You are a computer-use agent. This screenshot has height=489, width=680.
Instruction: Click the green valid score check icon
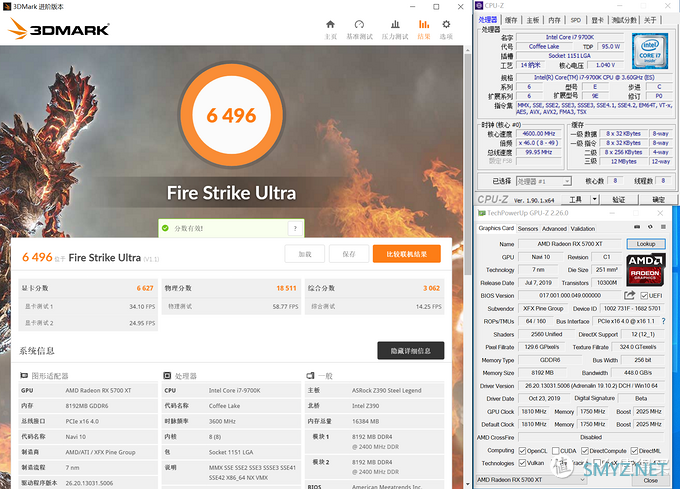tap(165, 228)
